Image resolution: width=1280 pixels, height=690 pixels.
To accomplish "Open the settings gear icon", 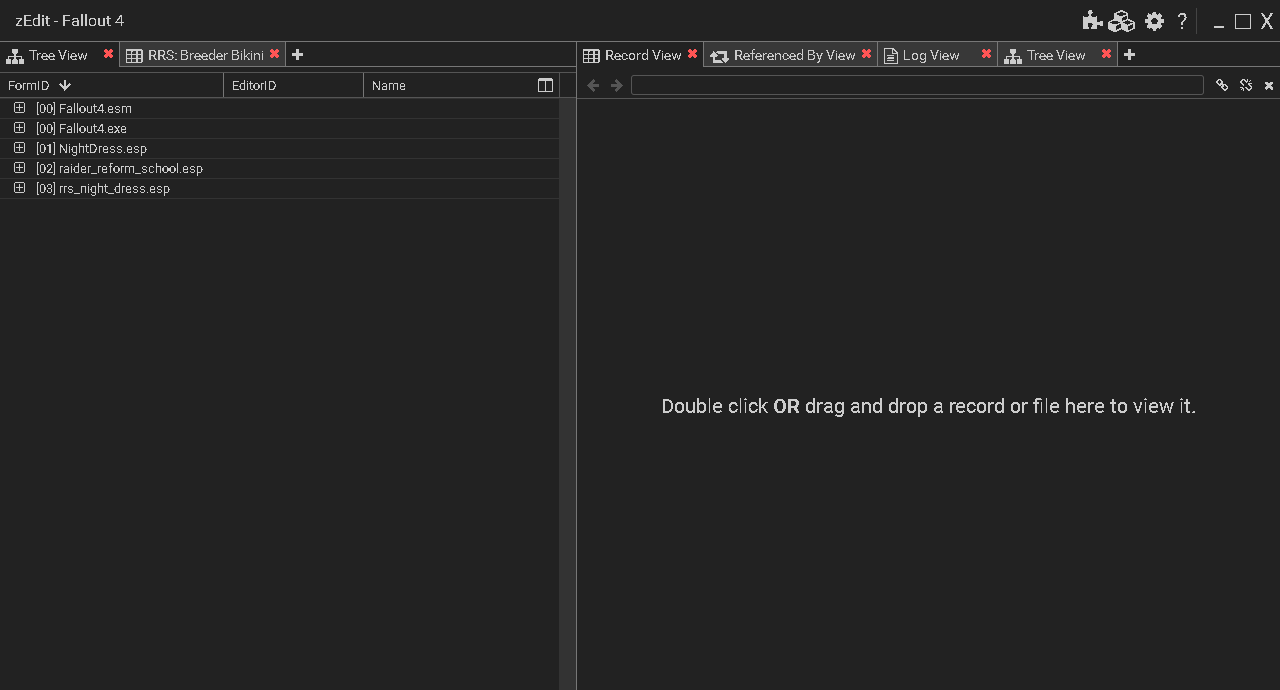I will (x=1154, y=21).
